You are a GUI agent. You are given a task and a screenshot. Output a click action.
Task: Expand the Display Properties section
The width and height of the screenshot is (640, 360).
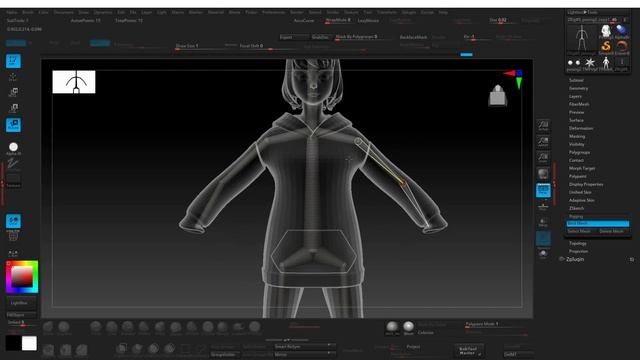pyautogui.click(x=586, y=184)
